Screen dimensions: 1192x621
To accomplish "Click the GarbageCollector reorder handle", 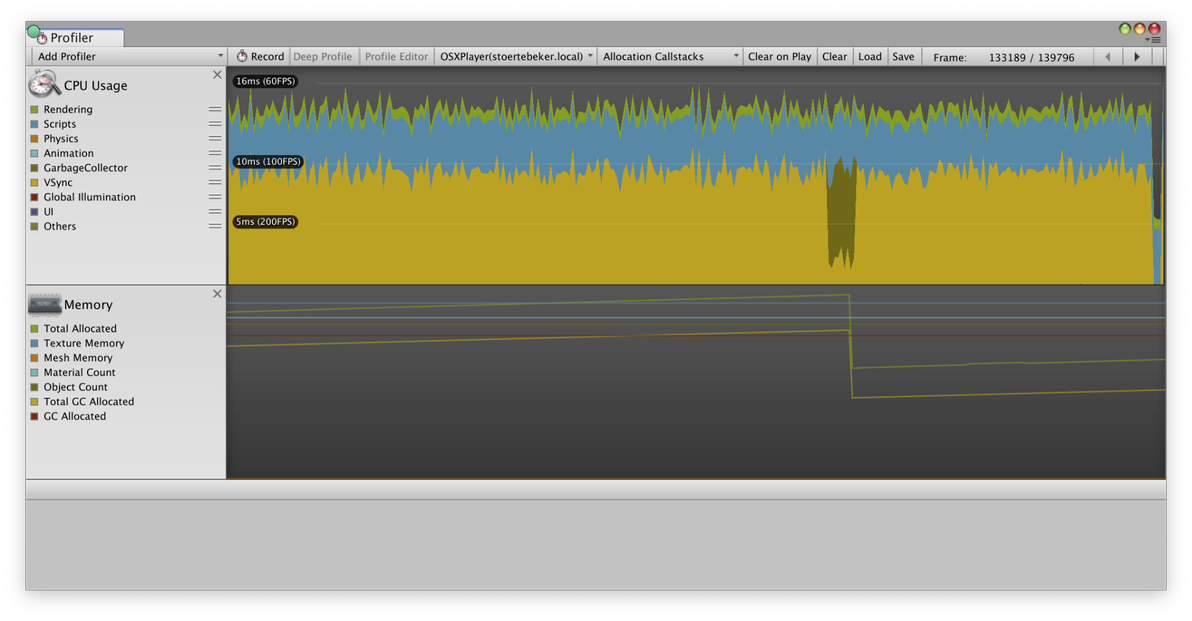I will [x=215, y=168].
